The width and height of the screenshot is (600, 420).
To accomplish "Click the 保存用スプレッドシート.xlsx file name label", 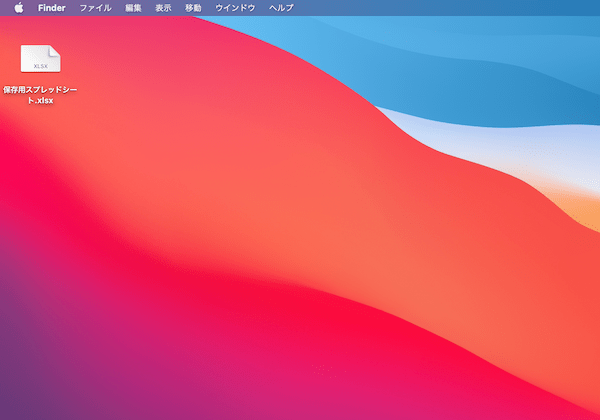I will pyautogui.click(x=40, y=95).
